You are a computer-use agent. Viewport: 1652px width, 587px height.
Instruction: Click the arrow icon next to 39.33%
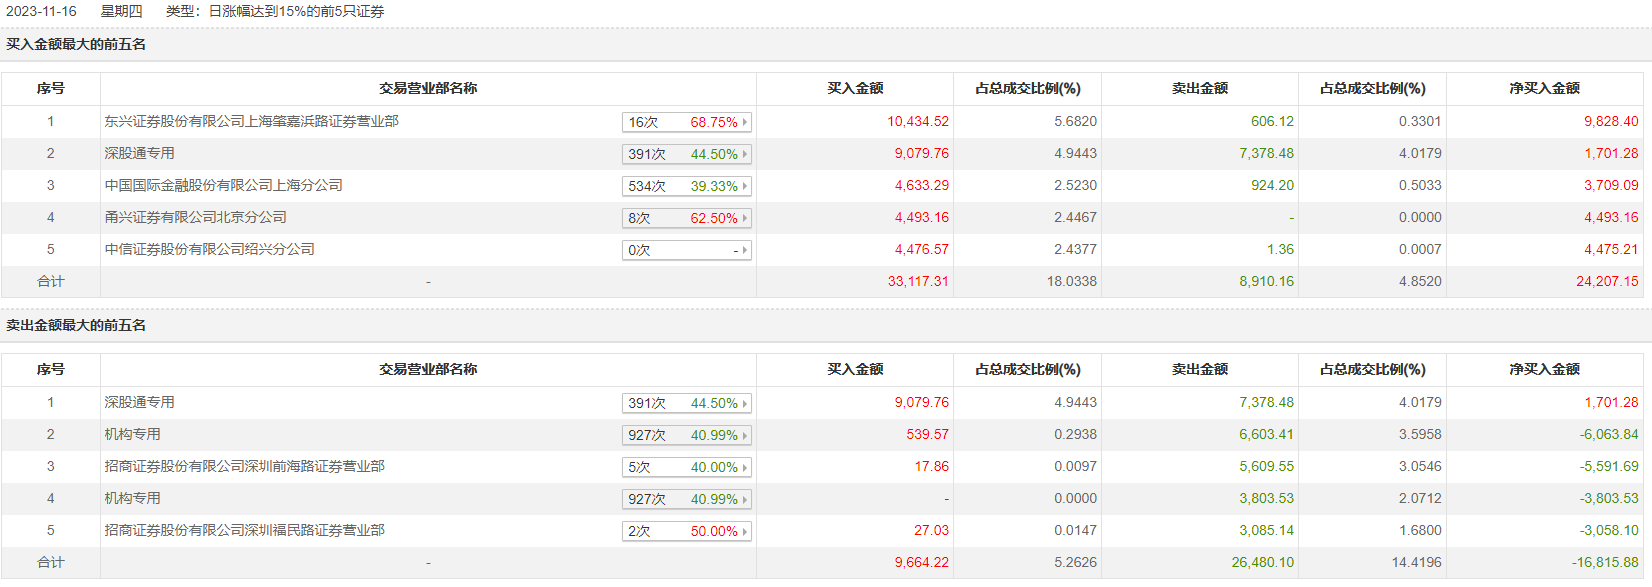[x=745, y=186]
